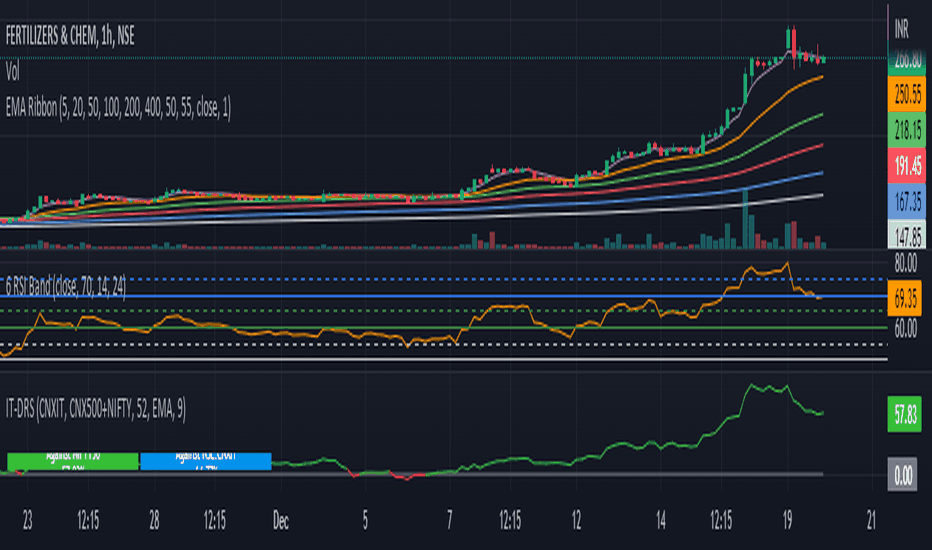932x550 pixels.
Task: Select the green 218.15 EMA price tag
Action: coord(906,130)
